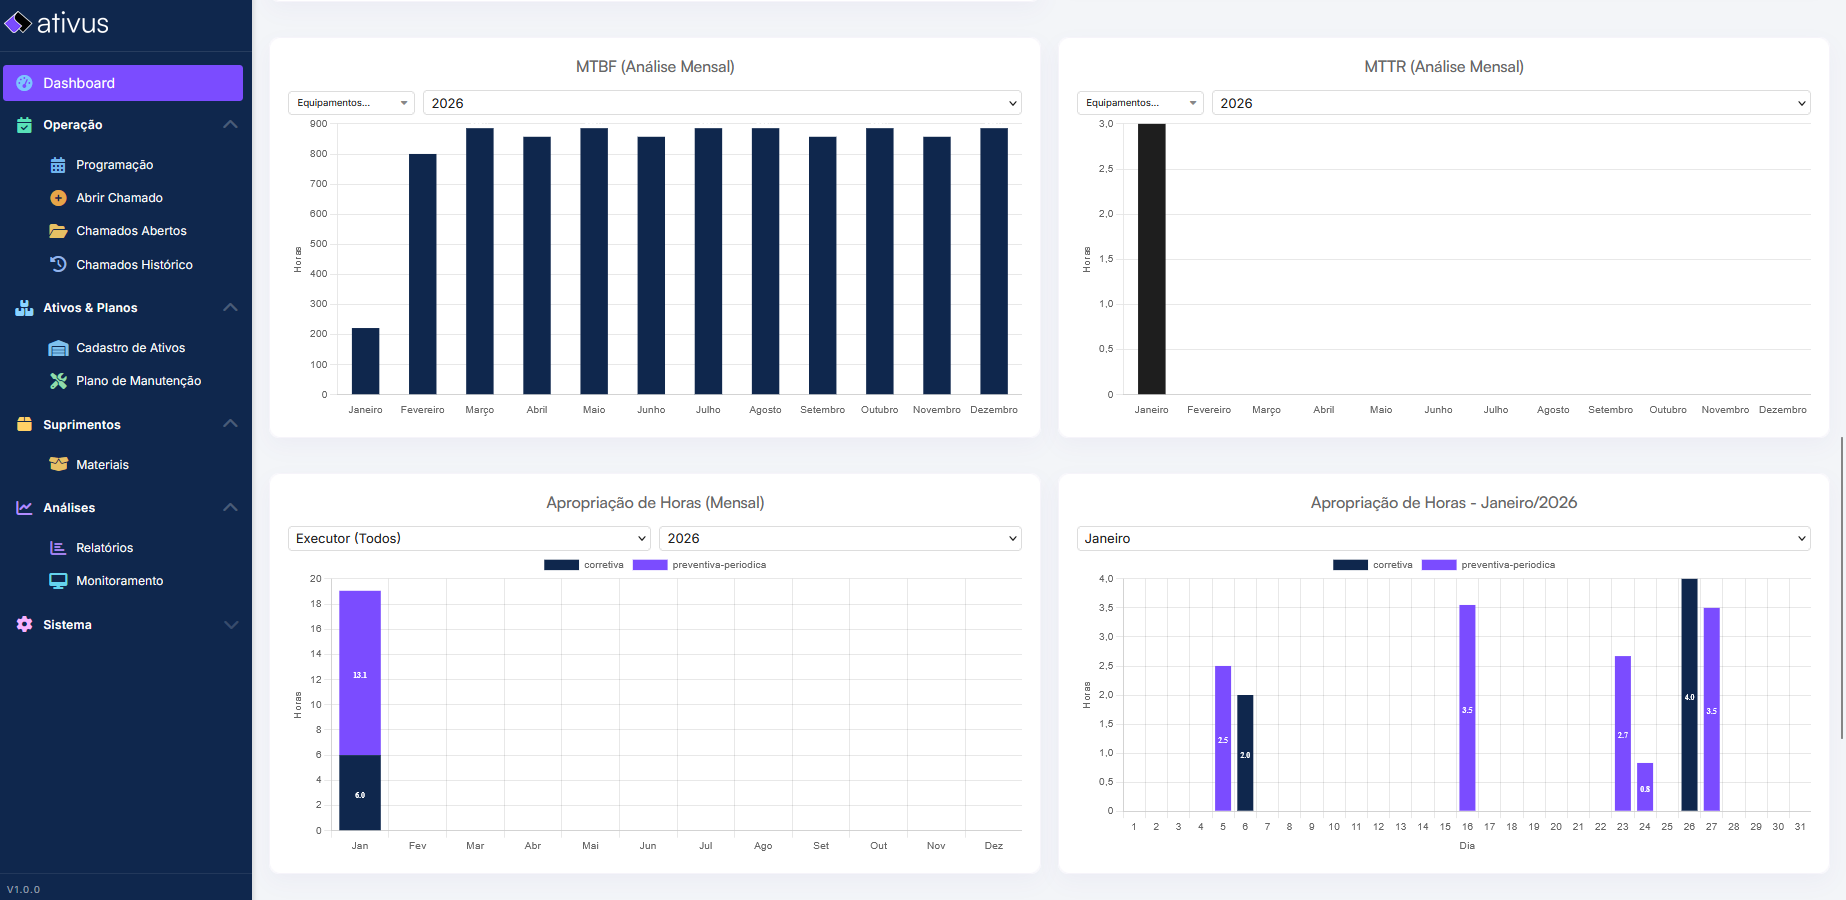Click the January MTTR bar
This screenshot has height=900, width=1846.
tap(1151, 259)
